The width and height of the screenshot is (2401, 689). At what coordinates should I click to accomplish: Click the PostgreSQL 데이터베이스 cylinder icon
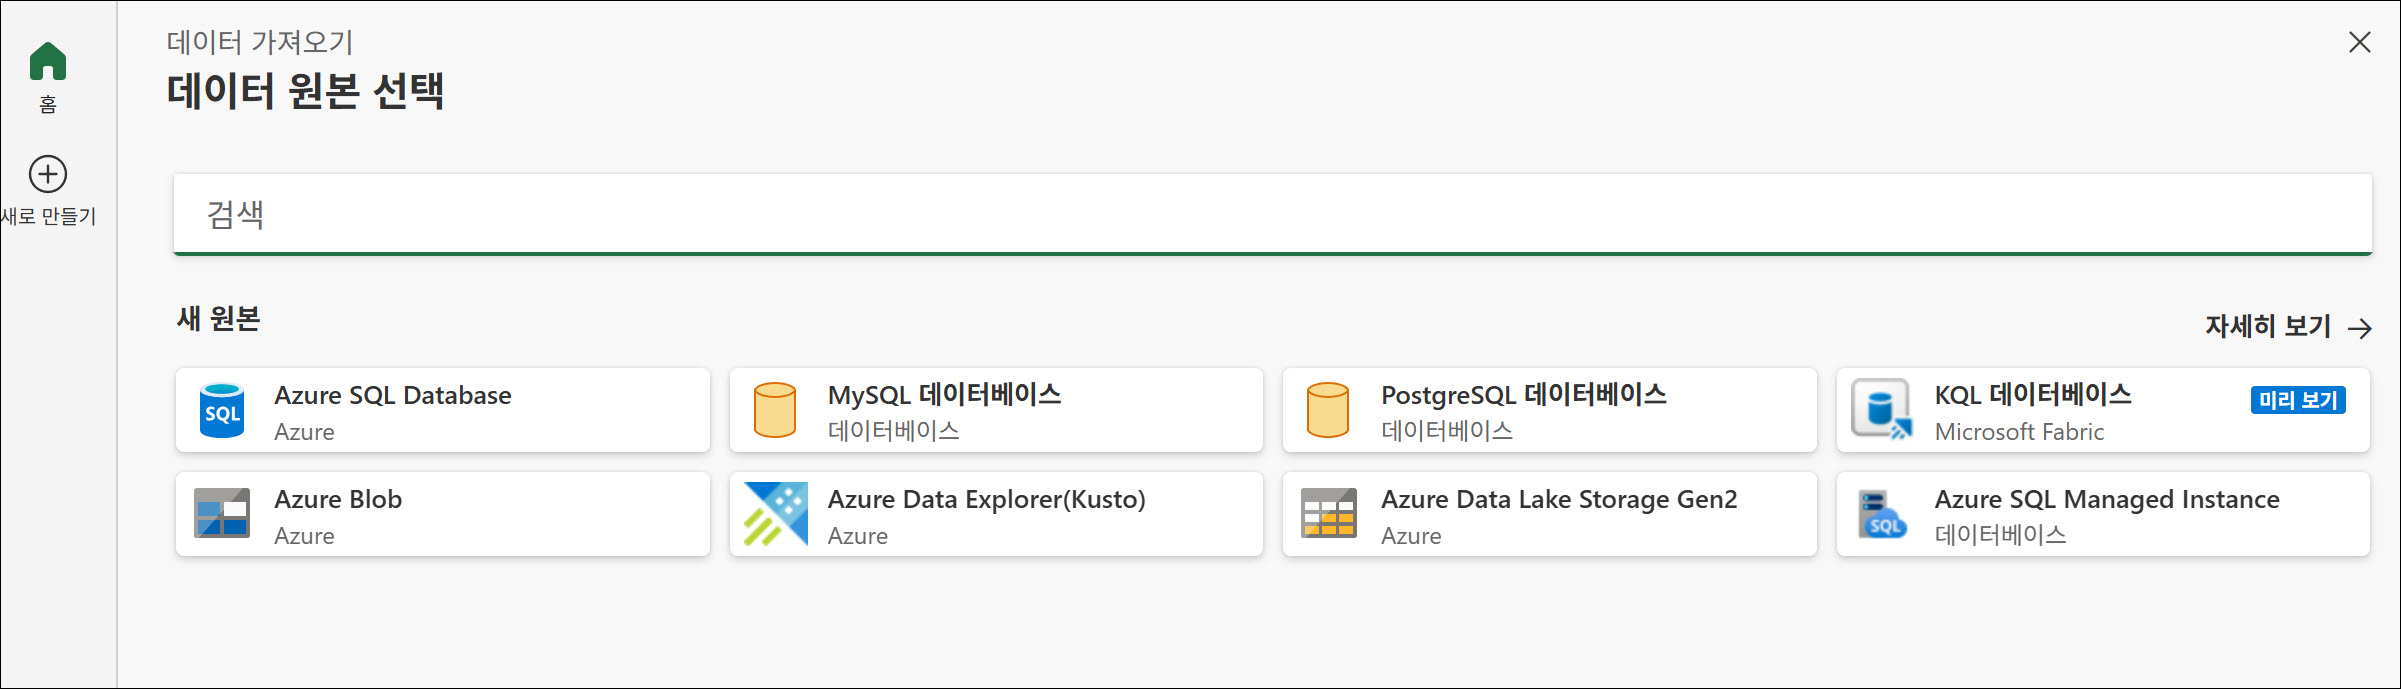[1328, 410]
